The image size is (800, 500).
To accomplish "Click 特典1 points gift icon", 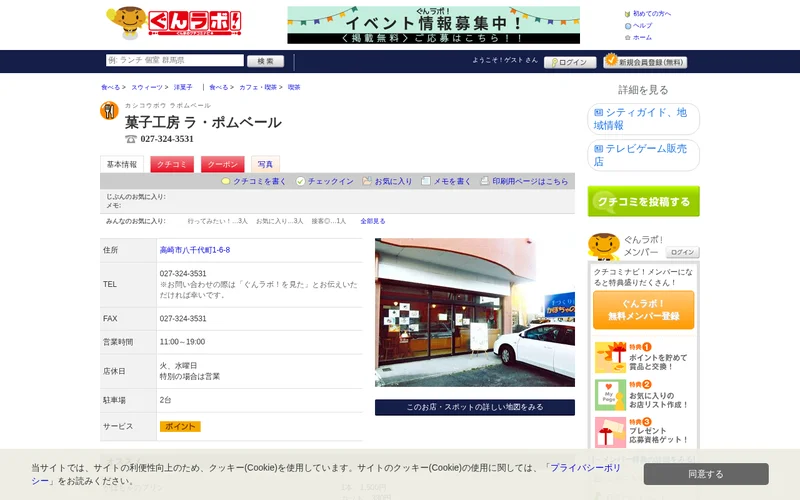I will [x=610, y=357].
